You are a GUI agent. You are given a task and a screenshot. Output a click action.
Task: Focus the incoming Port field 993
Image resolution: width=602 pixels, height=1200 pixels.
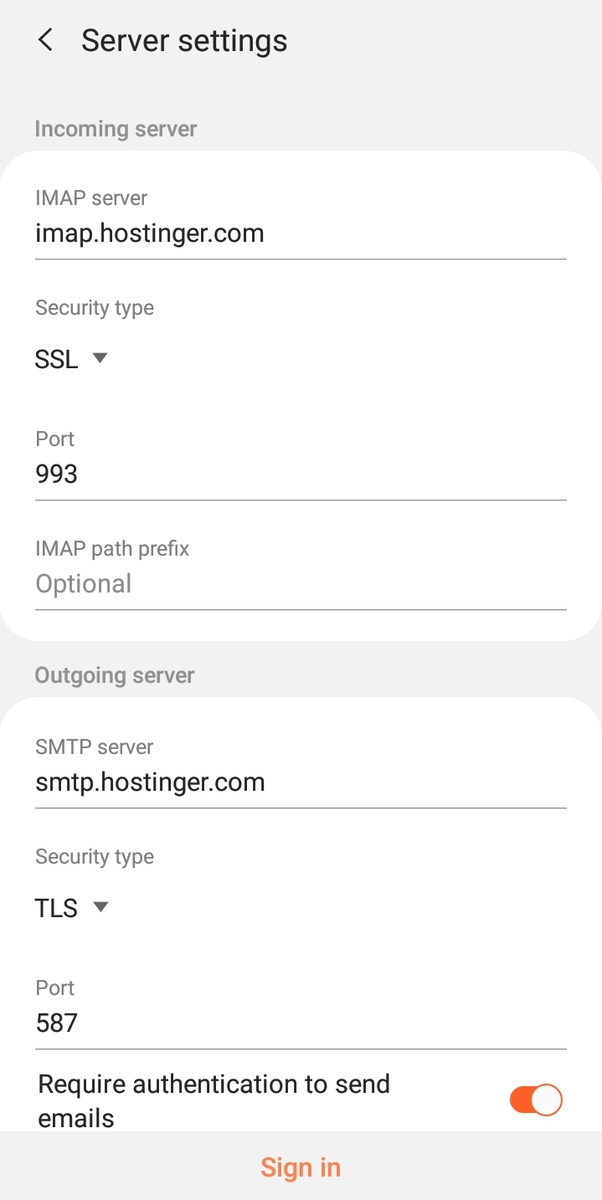pyautogui.click(x=301, y=474)
